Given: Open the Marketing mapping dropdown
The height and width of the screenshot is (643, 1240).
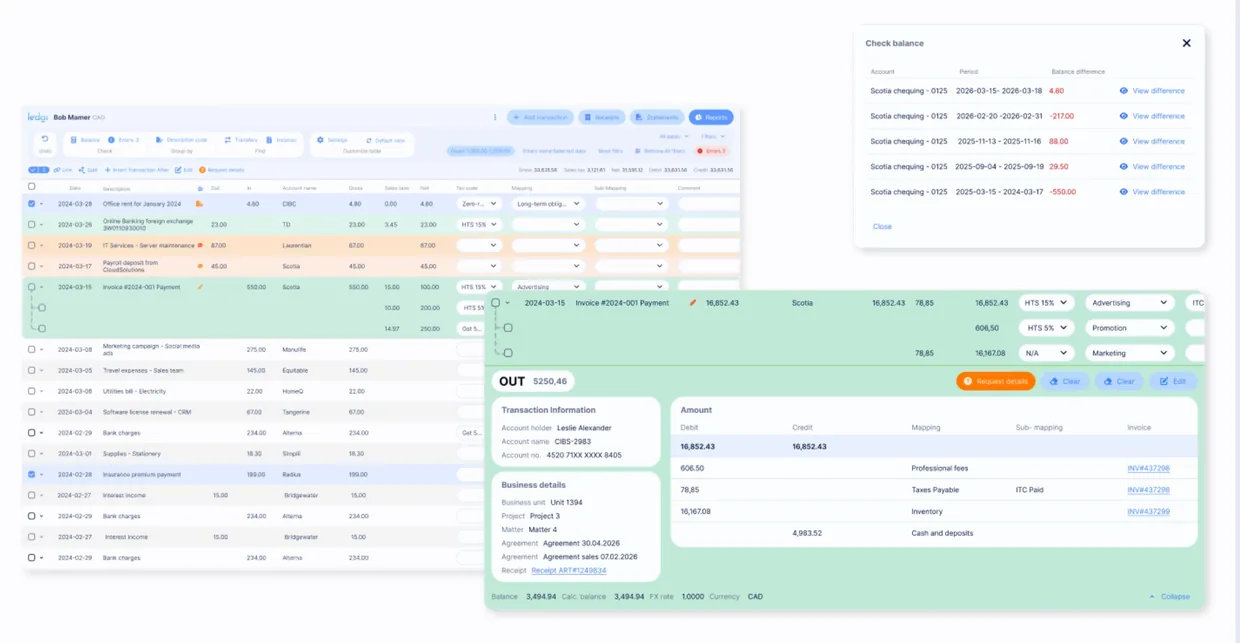Looking at the screenshot, I should (1129, 353).
